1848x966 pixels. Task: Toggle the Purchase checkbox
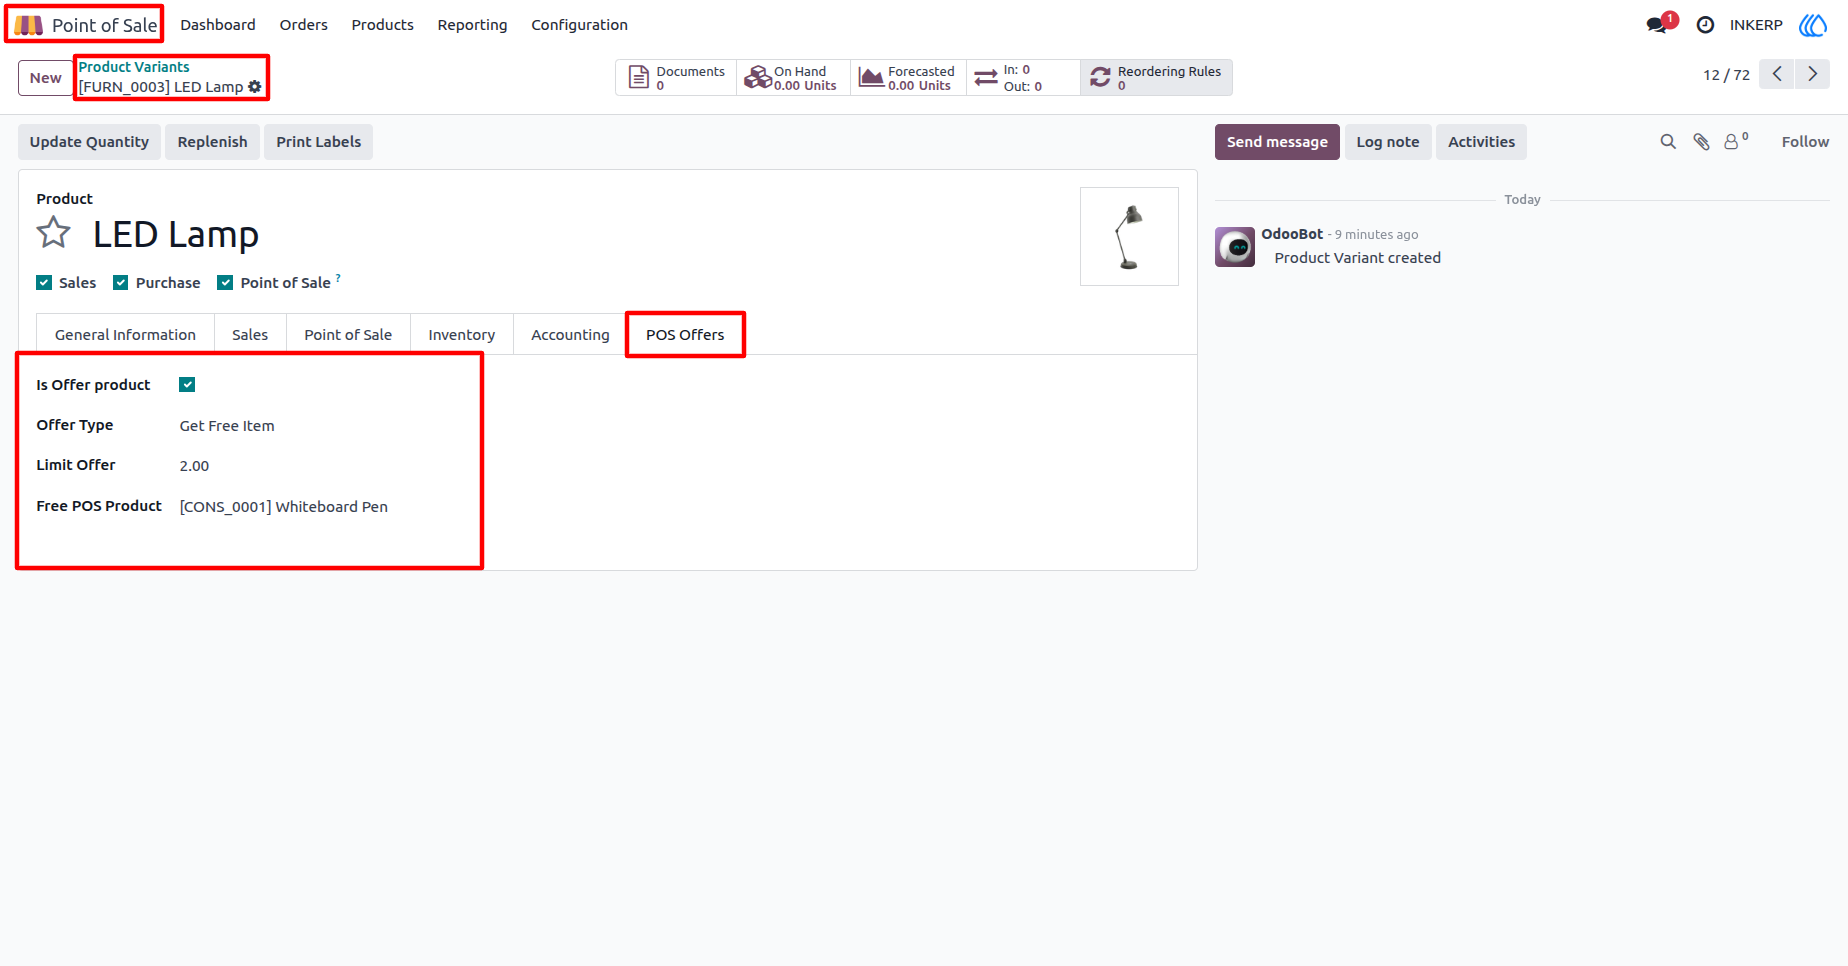pos(120,283)
